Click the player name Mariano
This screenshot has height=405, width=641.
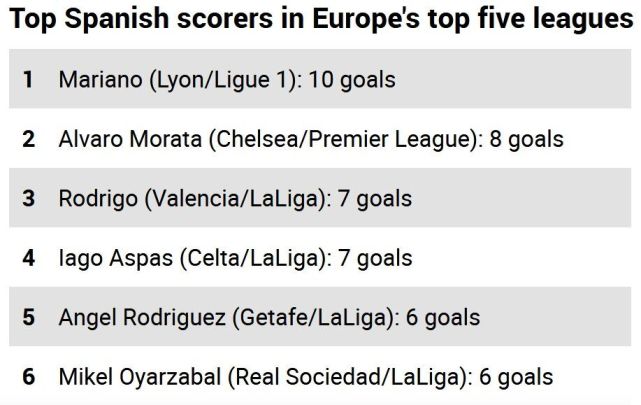pos(100,79)
